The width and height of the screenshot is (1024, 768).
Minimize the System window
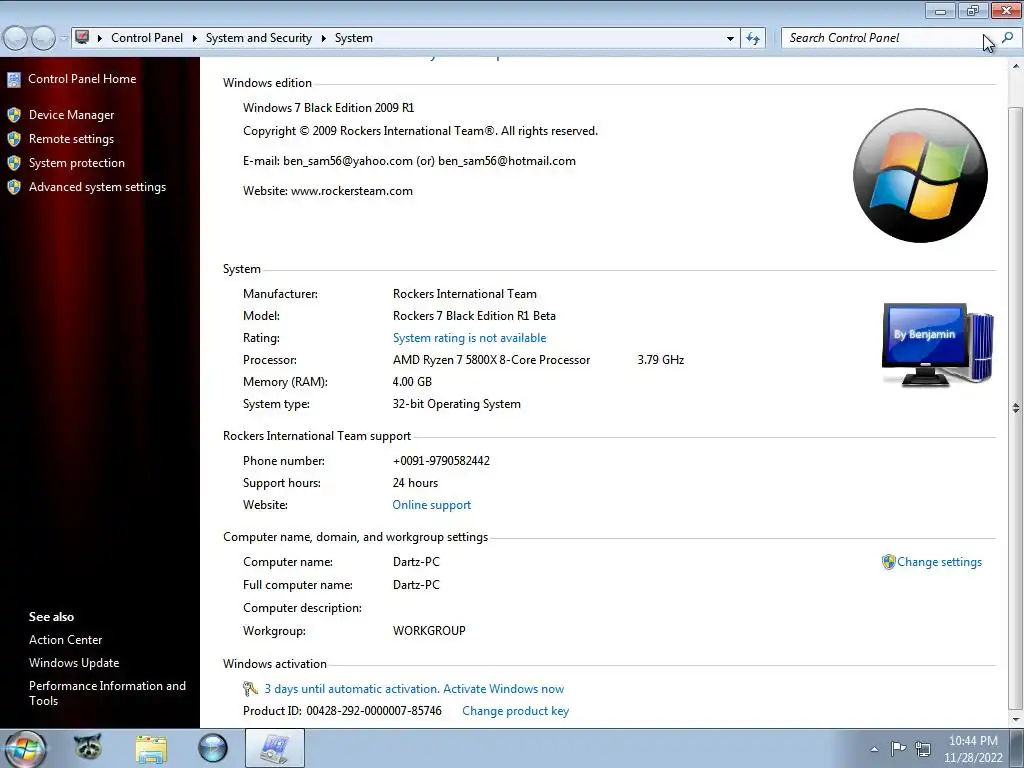[x=940, y=10]
